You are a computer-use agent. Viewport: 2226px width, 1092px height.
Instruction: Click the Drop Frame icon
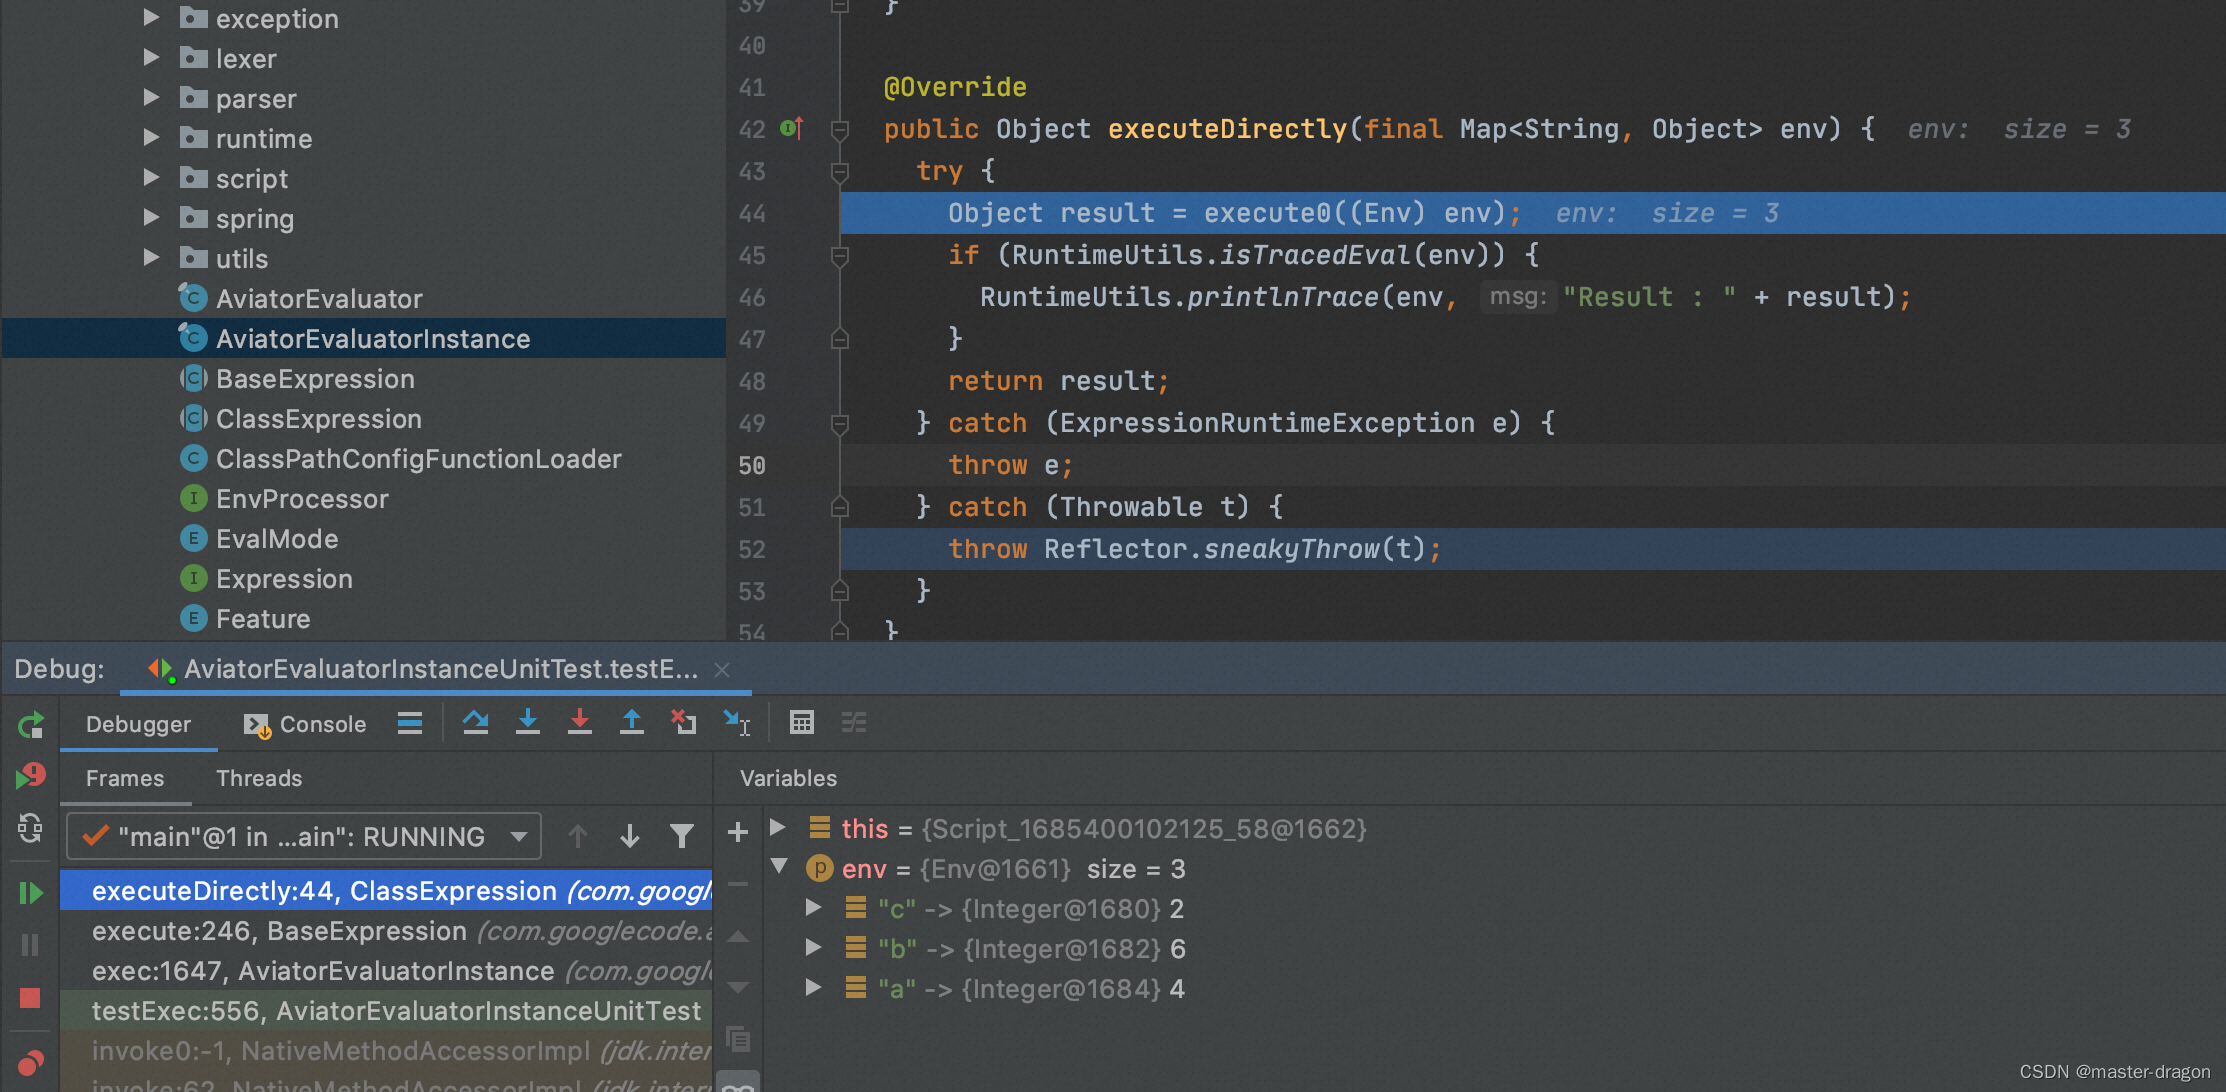tap(684, 722)
